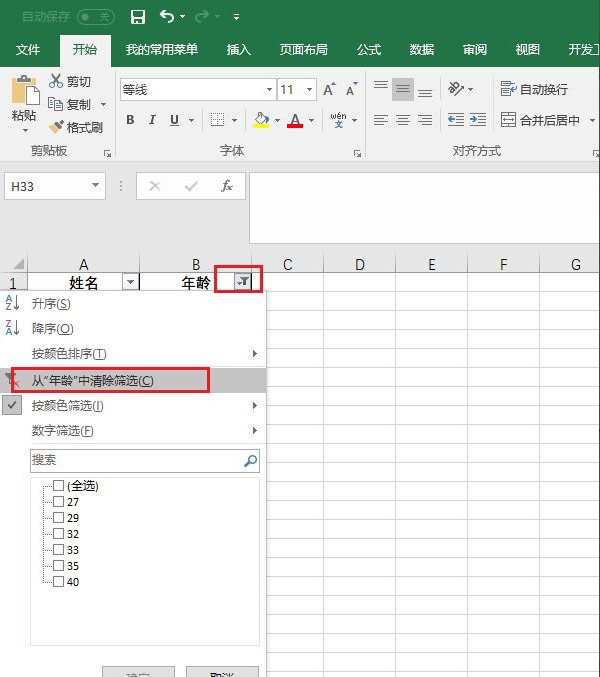This screenshot has height=677, width=600.
Task: Open the Merge and Center dropdown arrow
Action: [x=592, y=120]
